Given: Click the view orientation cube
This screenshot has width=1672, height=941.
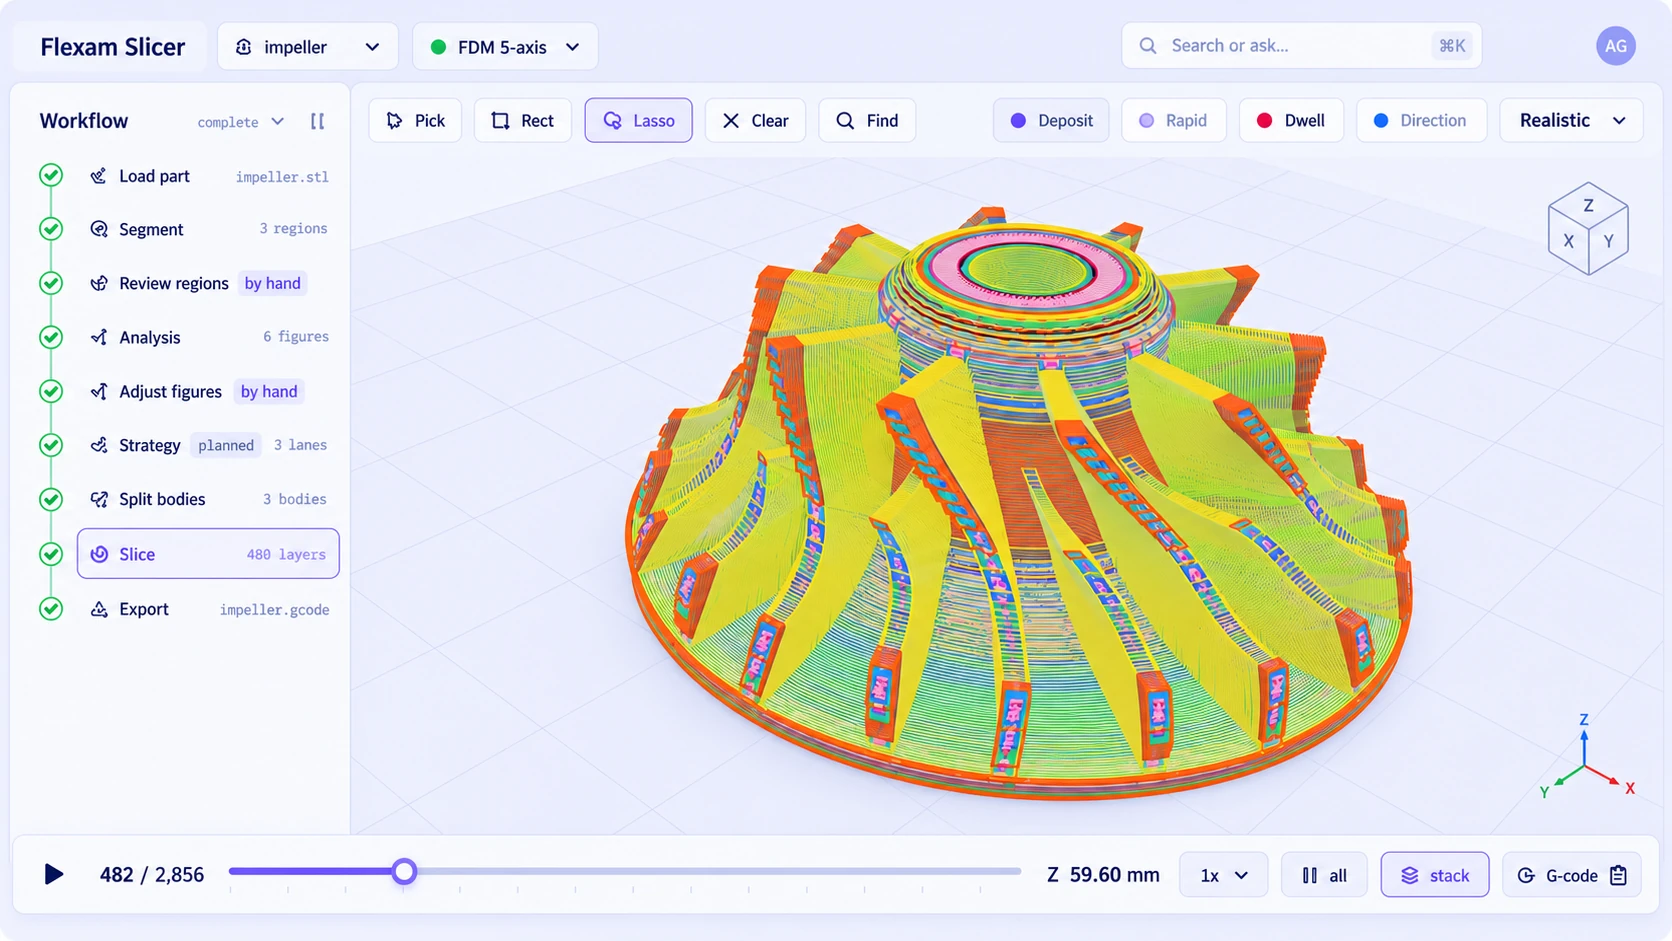Looking at the screenshot, I should point(1588,229).
